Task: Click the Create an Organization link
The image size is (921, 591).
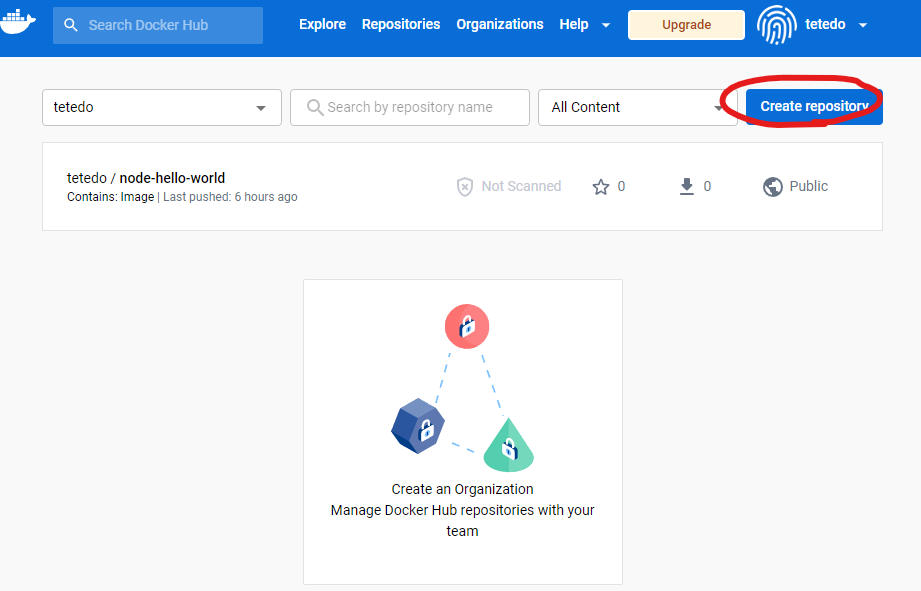Action: 462,489
